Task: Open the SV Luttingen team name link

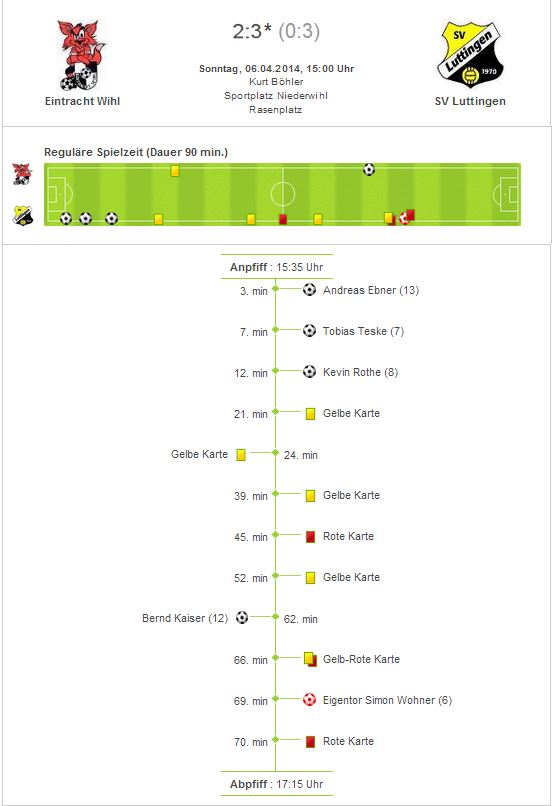Action: tap(470, 101)
